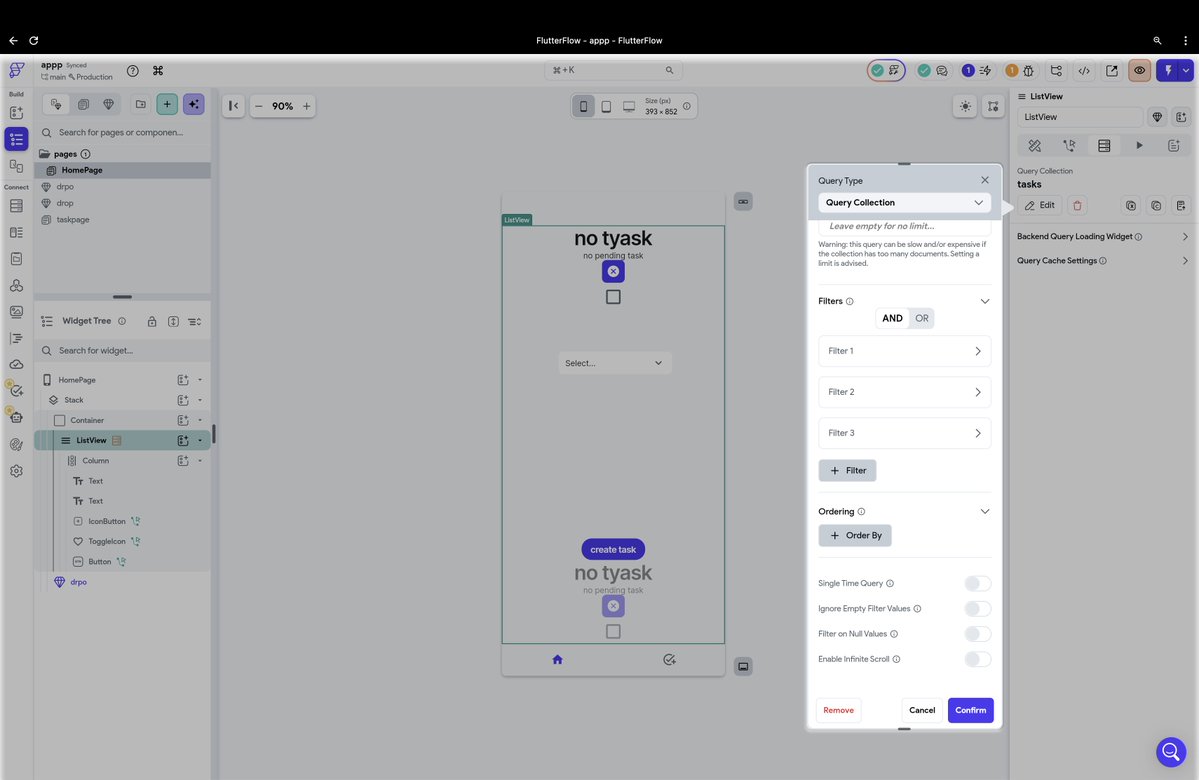Select the run/preview eye icon in toolbar
Image resolution: width=1199 pixels, height=780 pixels.
pos(1139,70)
